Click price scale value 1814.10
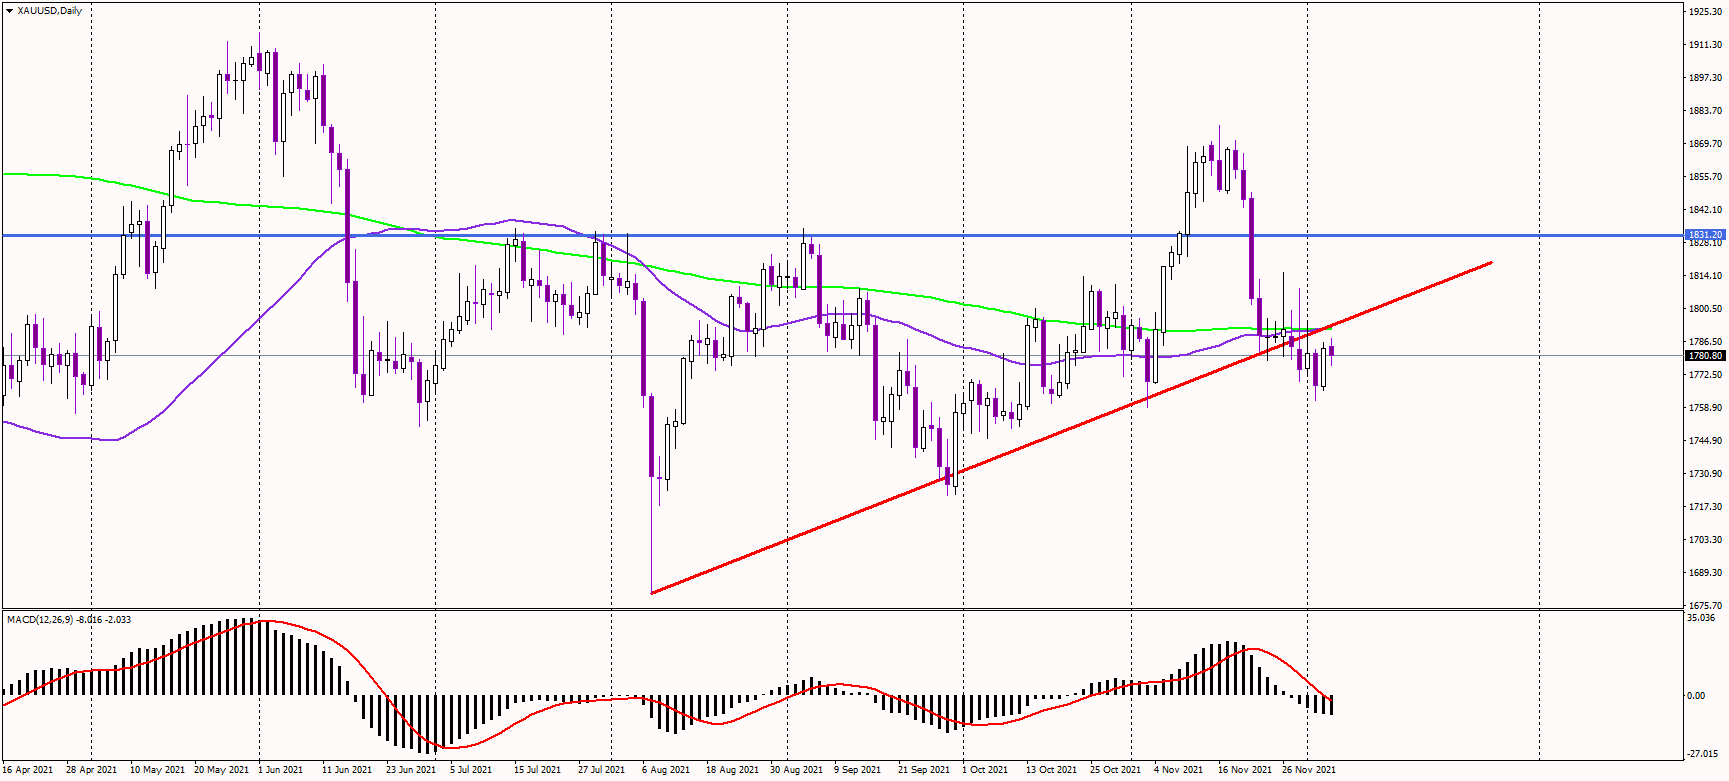Screen dimensions: 1729x781 pos(1706,276)
